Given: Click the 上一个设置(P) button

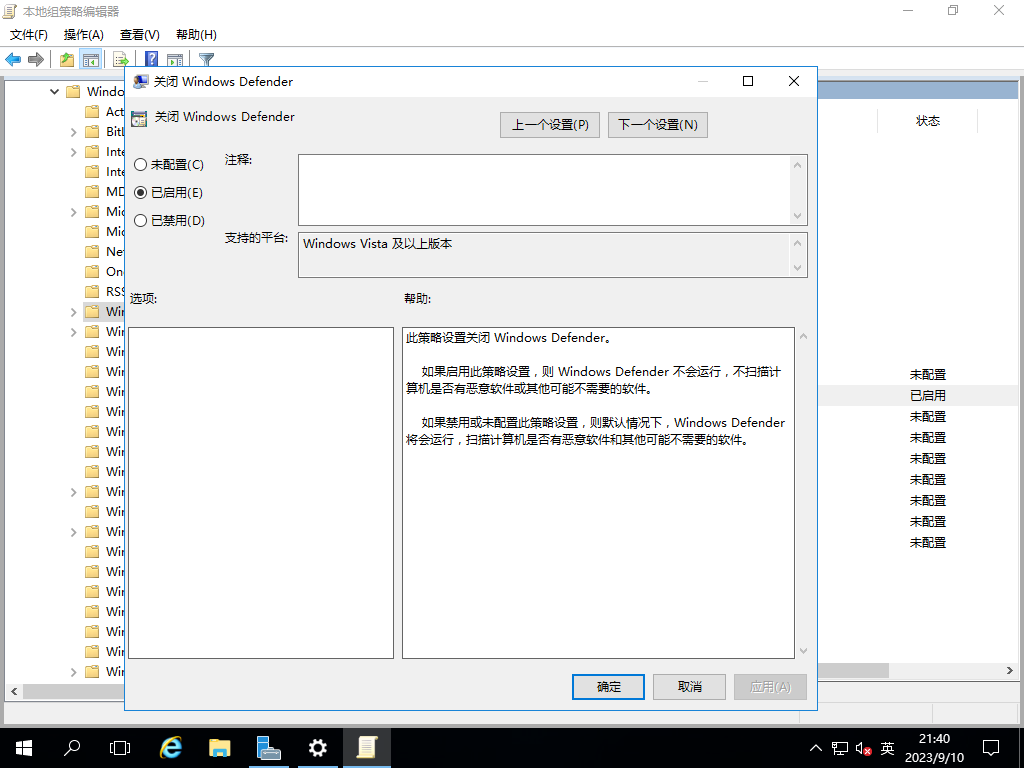Looking at the screenshot, I should click(x=550, y=125).
